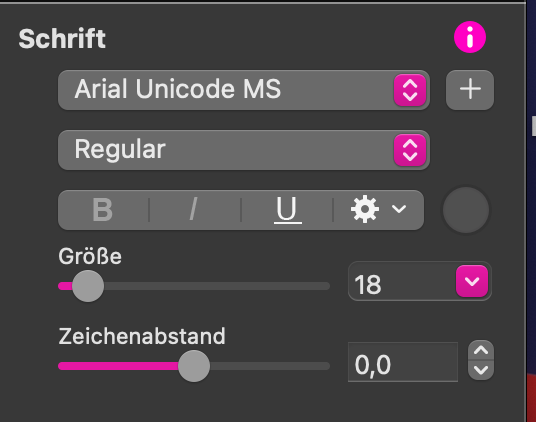Click the Zeichenabstand slider knob

194,366
